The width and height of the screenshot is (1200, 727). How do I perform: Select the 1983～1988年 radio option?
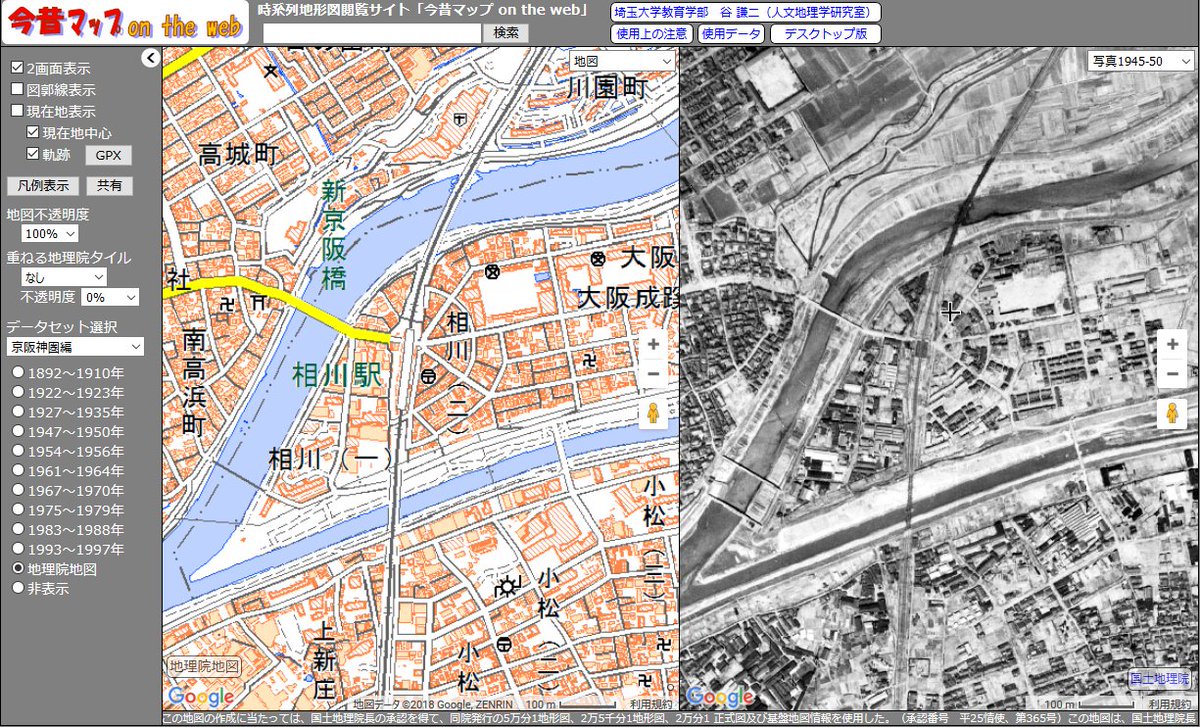(x=17, y=530)
